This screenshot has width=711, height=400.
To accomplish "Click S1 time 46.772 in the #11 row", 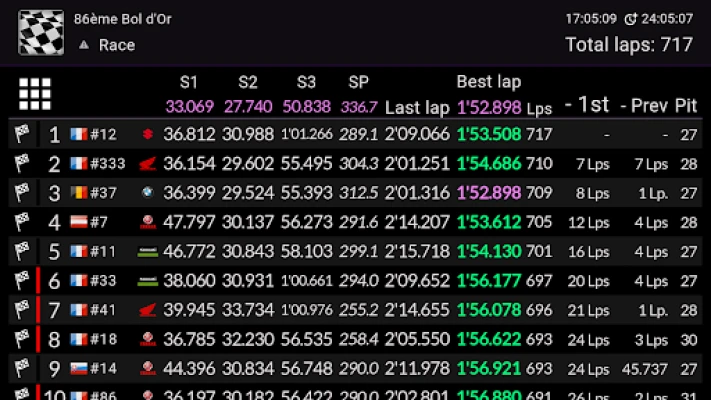I will (189, 251).
